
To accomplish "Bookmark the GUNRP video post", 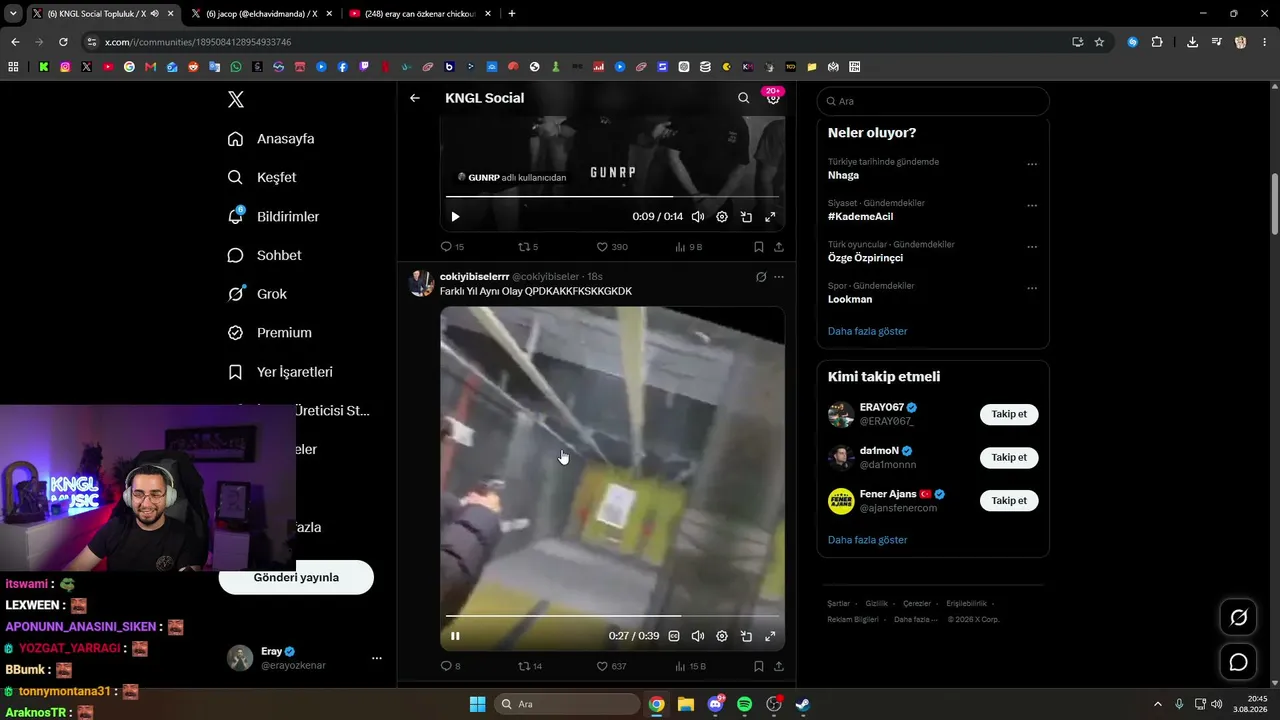I will click(x=759, y=247).
